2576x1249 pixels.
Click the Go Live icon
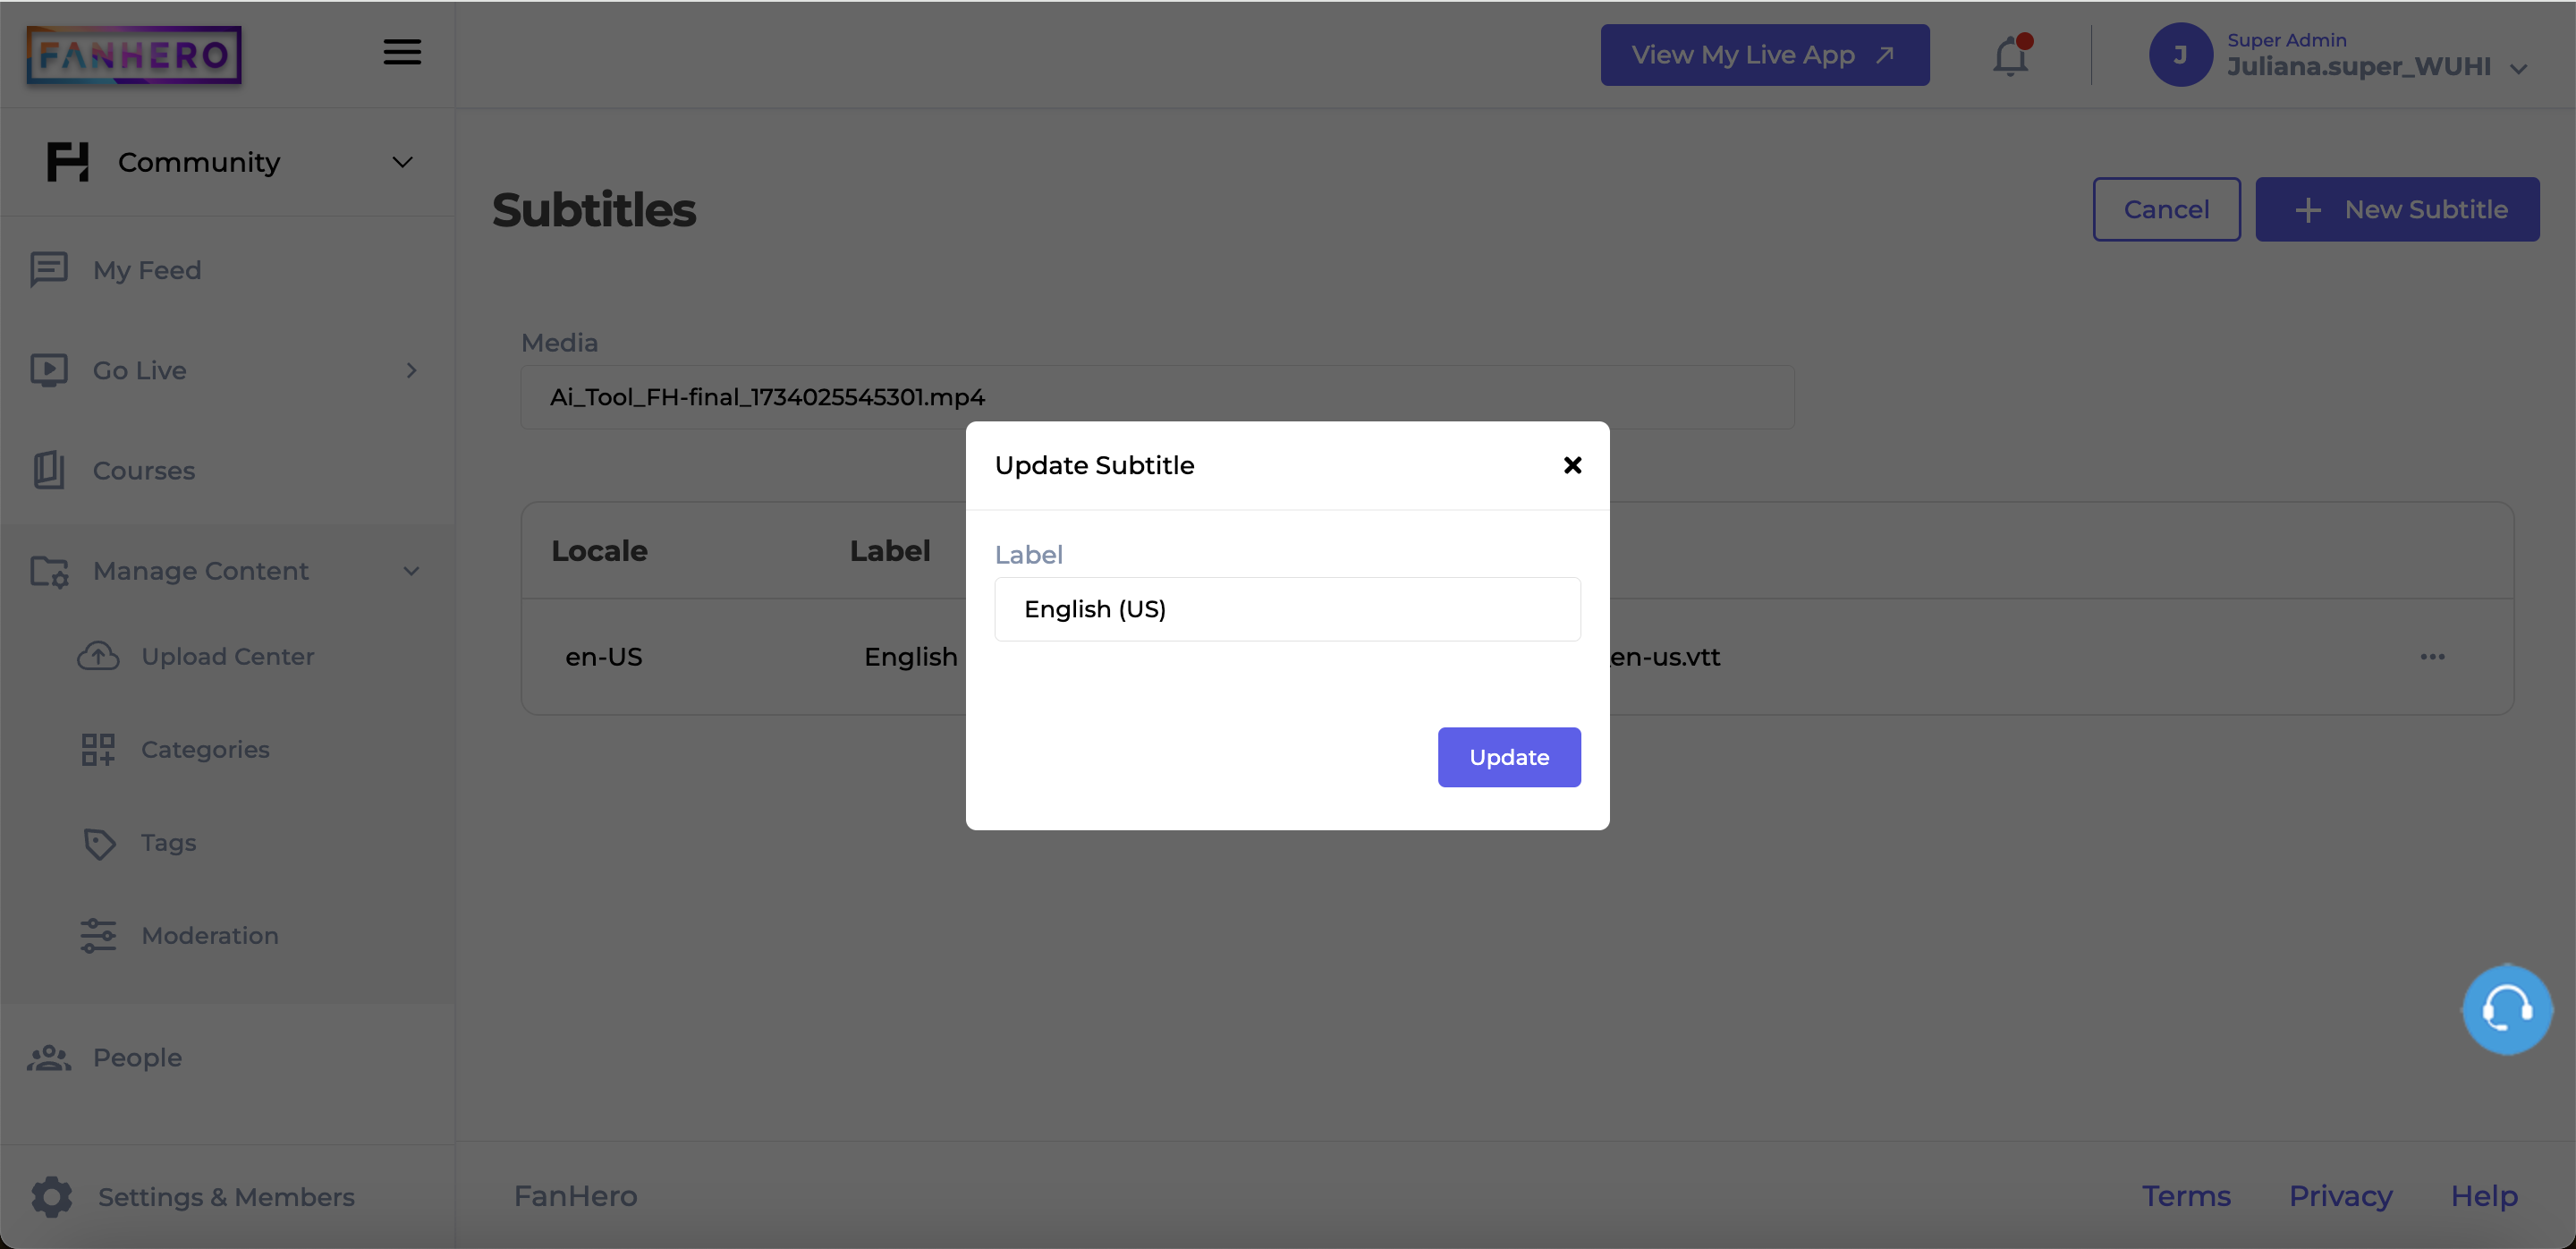49,370
